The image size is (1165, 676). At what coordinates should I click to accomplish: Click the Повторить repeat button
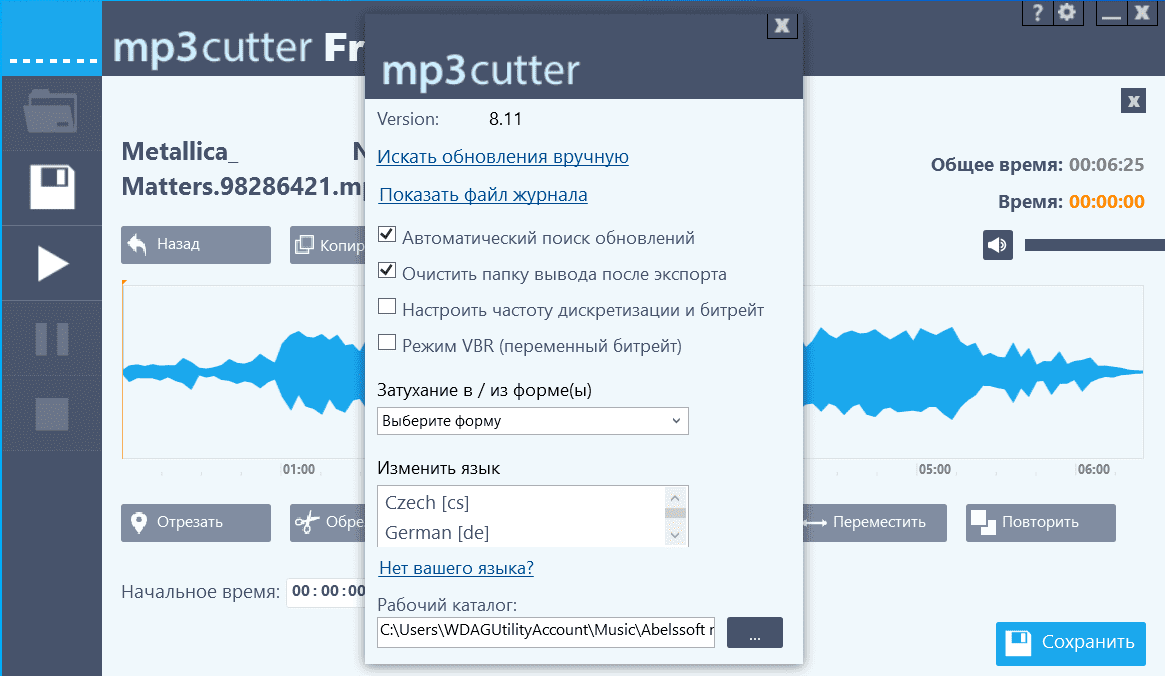click(1041, 522)
